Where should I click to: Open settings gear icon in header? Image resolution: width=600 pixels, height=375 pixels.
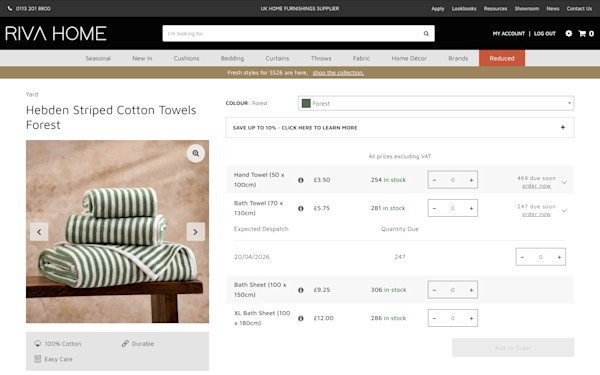pyautogui.click(x=569, y=33)
